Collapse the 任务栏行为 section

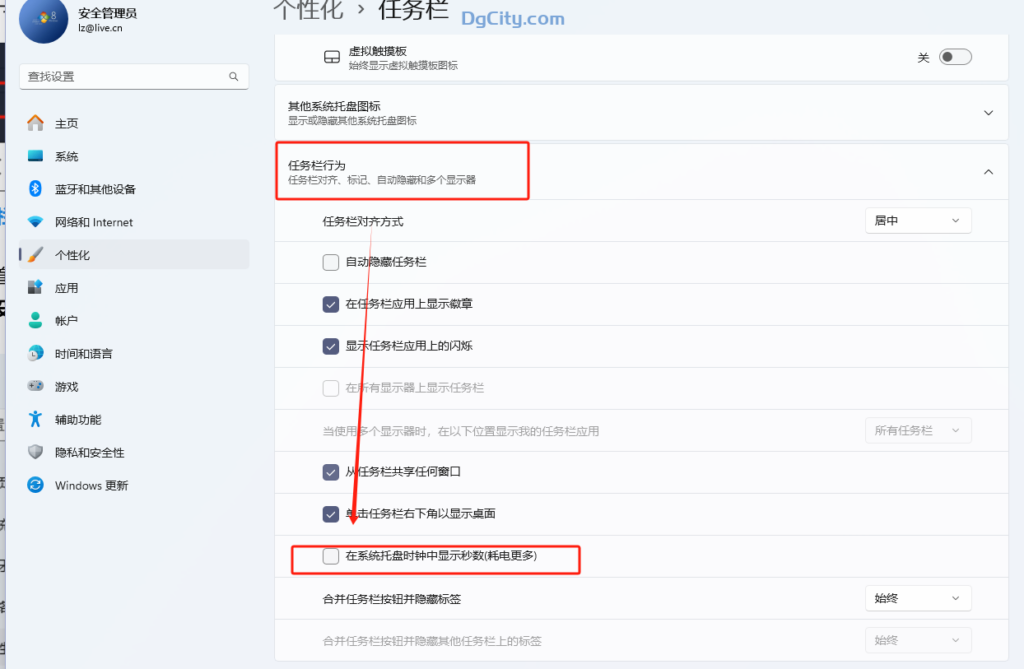[x=987, y=171]
